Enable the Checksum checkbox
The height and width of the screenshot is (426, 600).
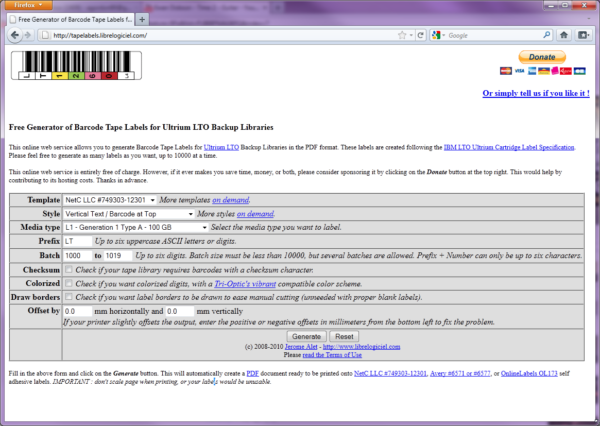coord(68,269)
